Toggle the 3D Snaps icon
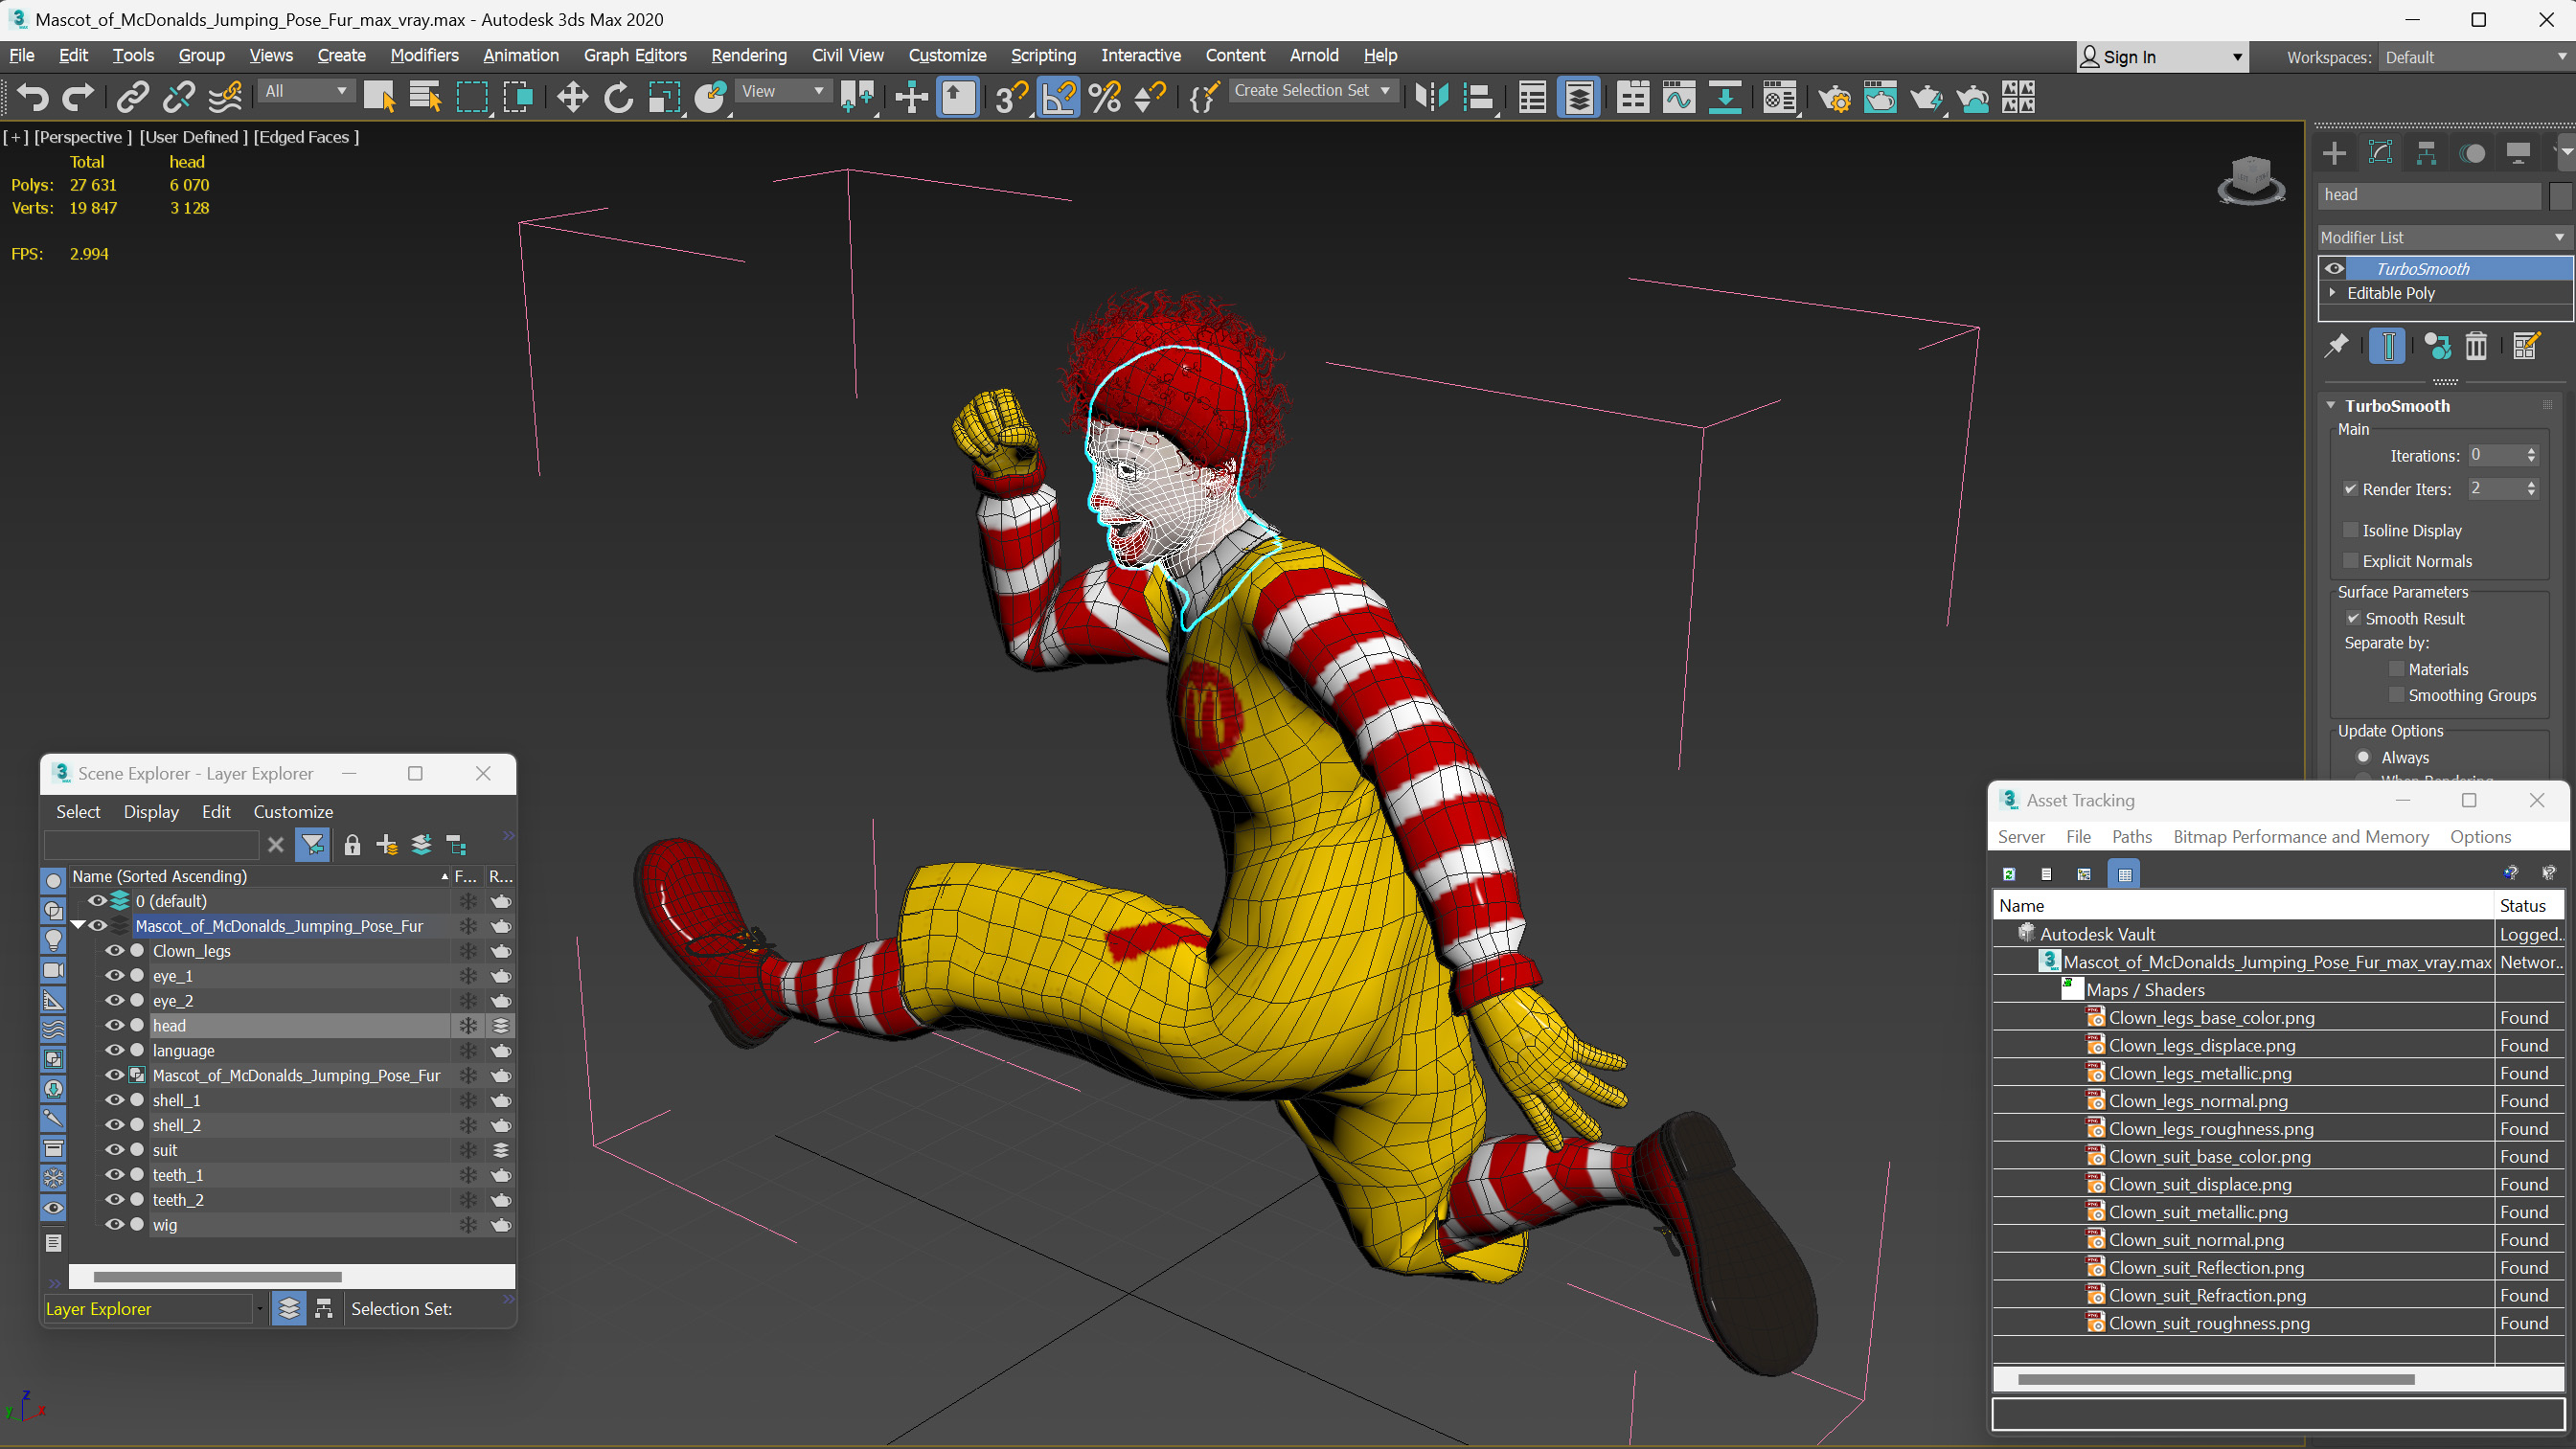This screenshot has width=2576, height=1449. point(1011,97)
